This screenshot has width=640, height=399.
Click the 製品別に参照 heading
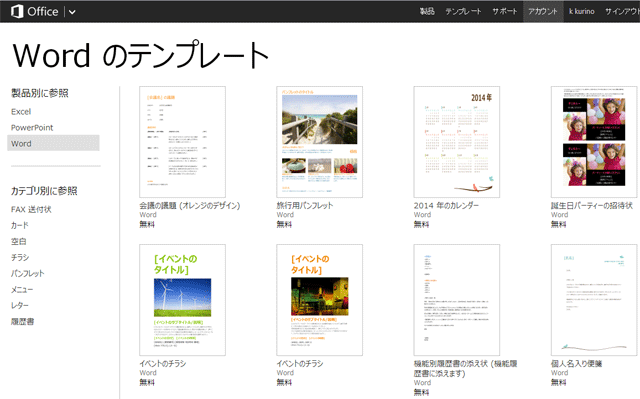point(40,93)
